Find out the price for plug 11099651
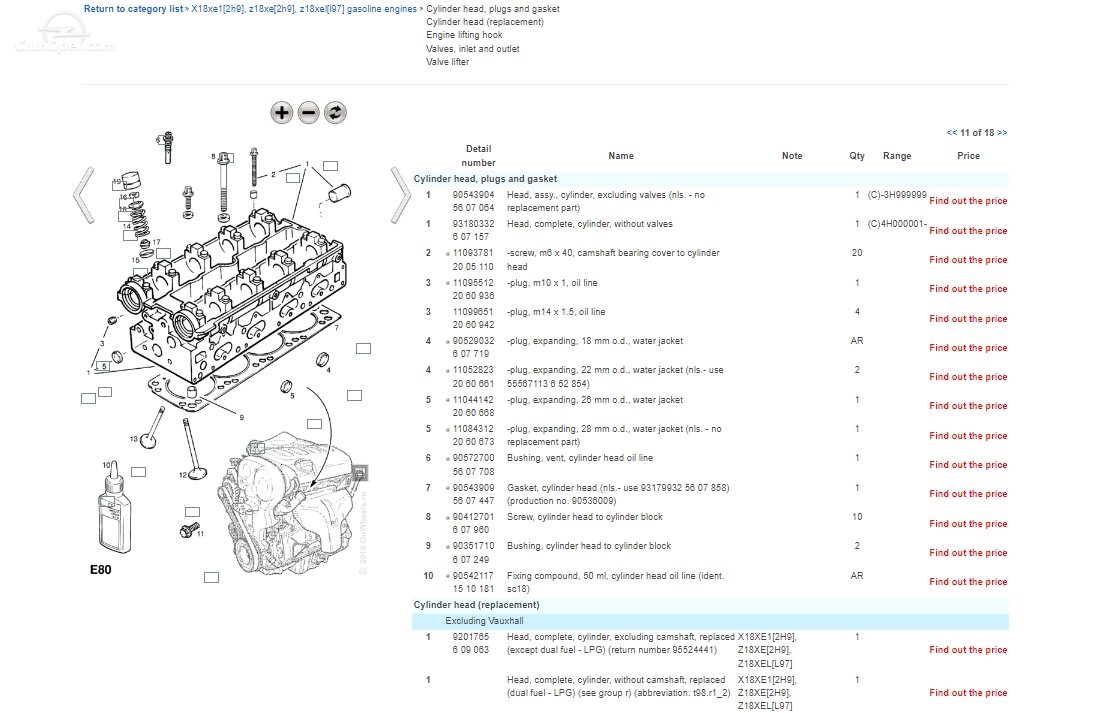The width and height of the screenshot is (1111, 713). [968, 319]
